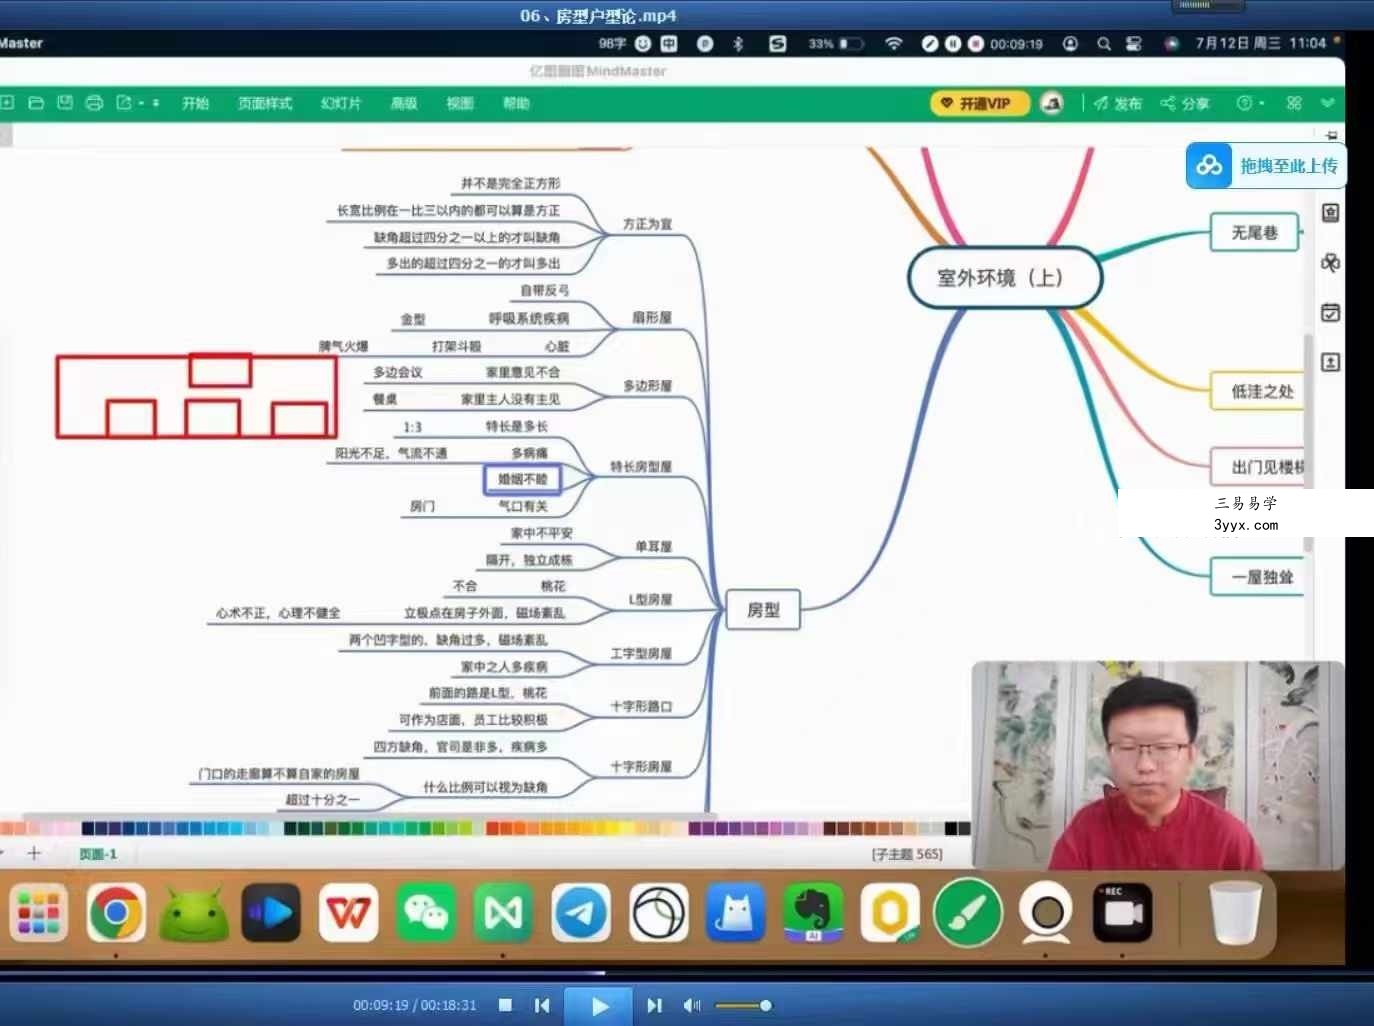The height and width of the screenshot is (1026, 1374).
Task: Open the help question-mark dropdown
Action: coord(1250,103)
